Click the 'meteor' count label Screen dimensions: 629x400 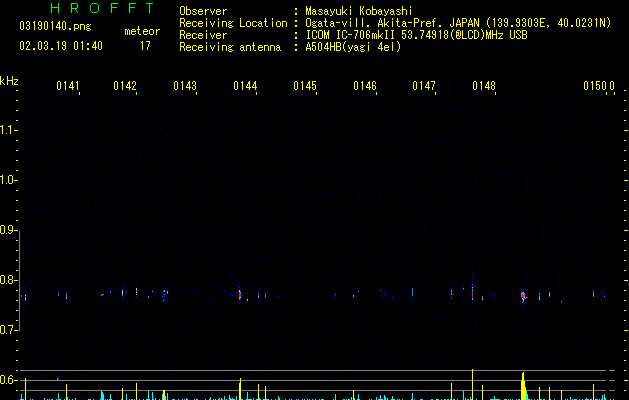[x=142, y=31]
